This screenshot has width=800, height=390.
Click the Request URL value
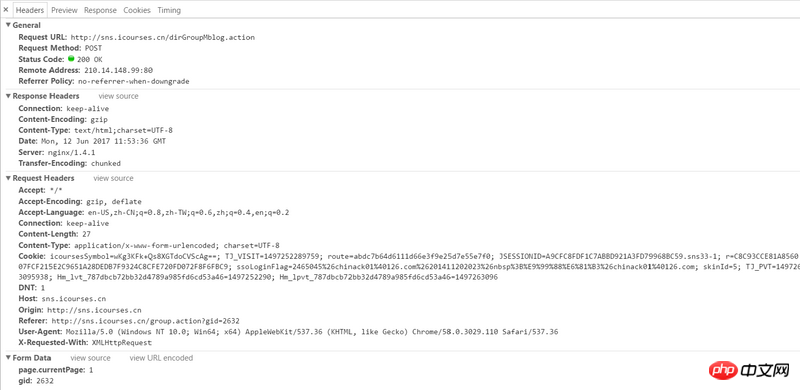click(162, 37)
